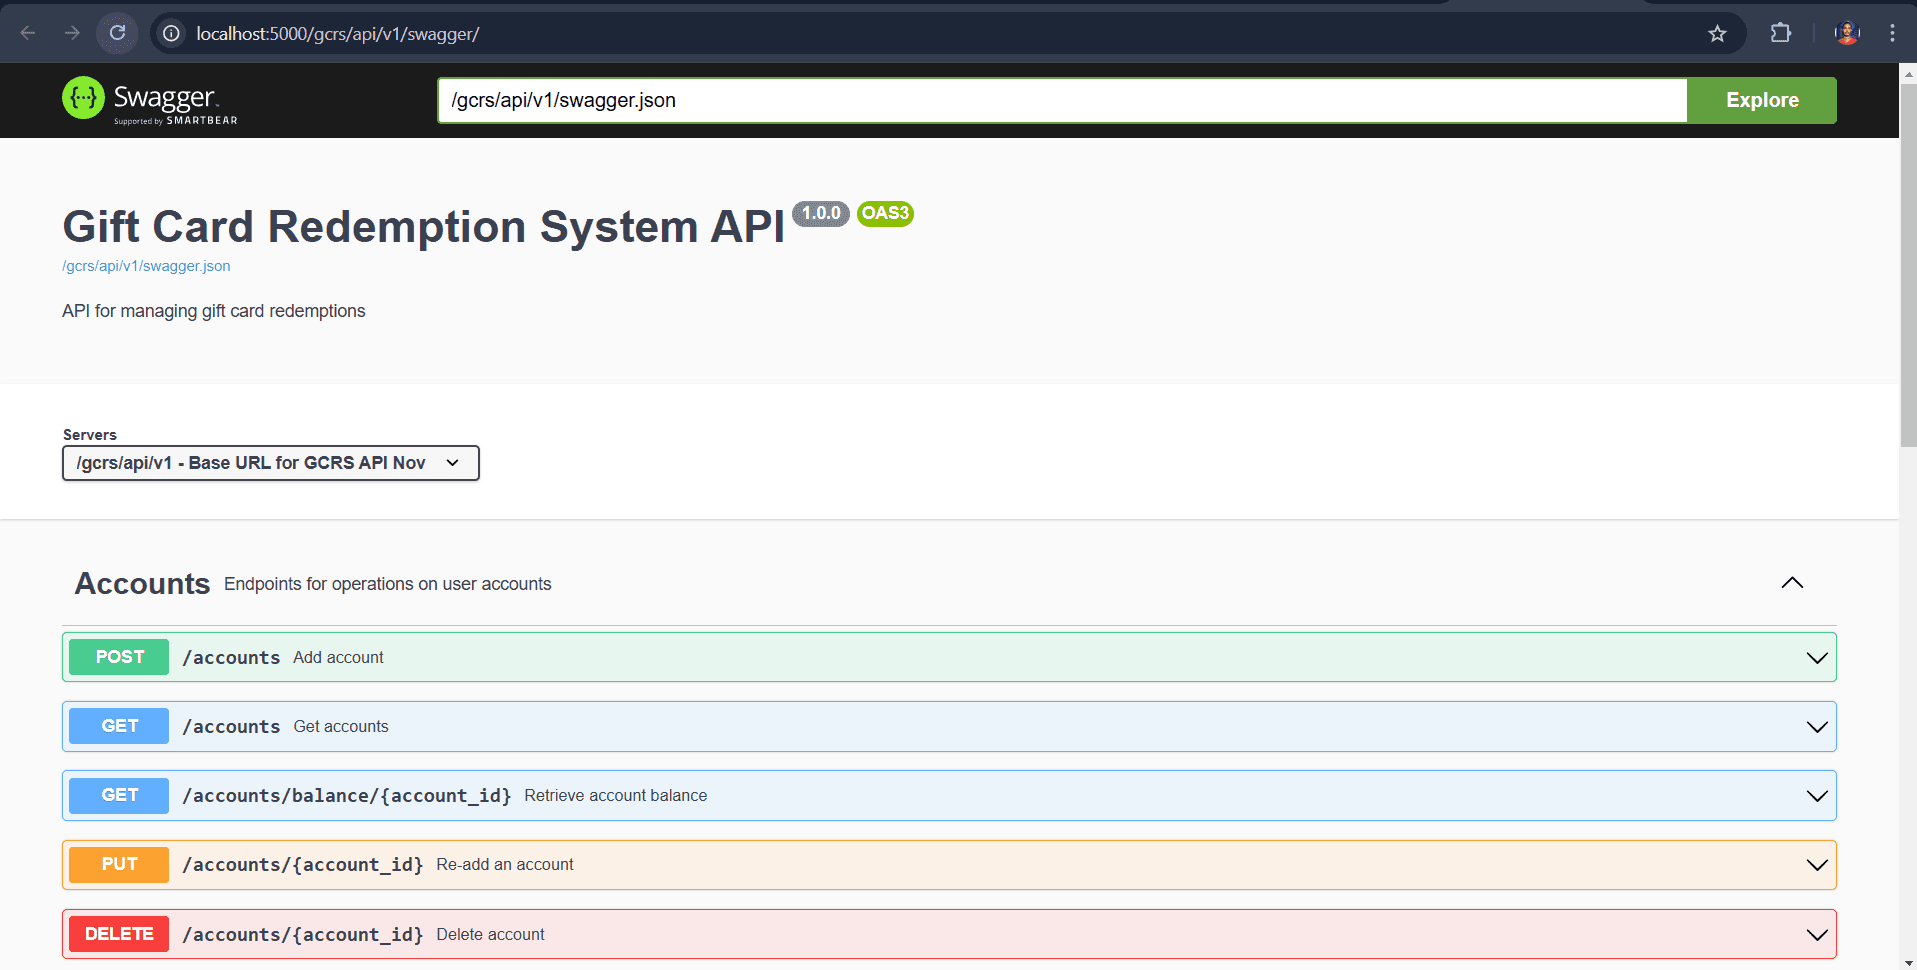This screenshot has height=970, width=1917.
Task: Open the /gcrs/api/v1/swagger.json link
Action: (146, 266)
